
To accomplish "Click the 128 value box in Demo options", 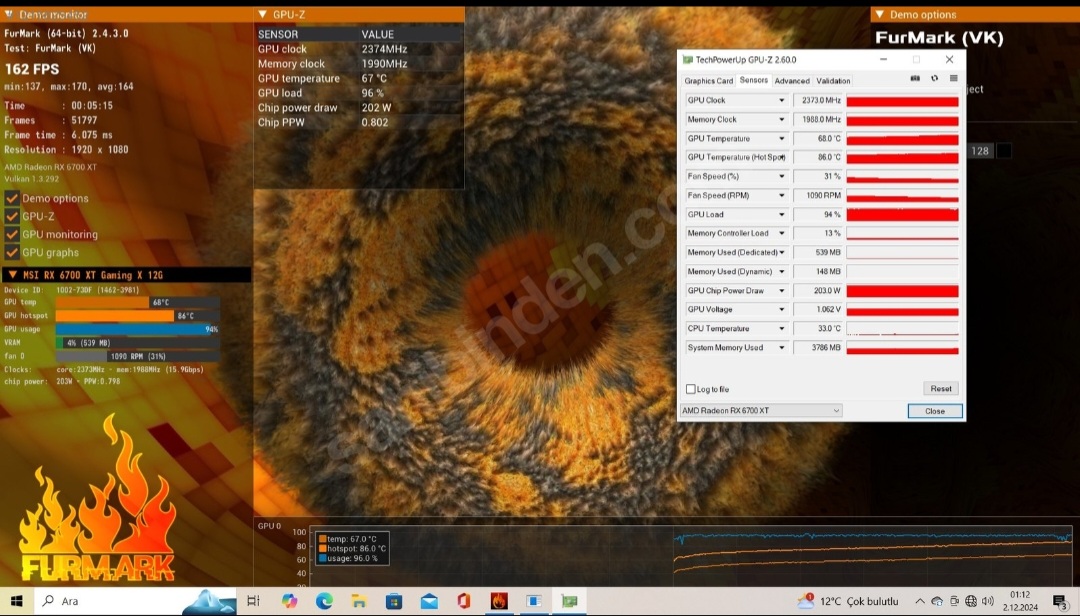I will 980,151.
